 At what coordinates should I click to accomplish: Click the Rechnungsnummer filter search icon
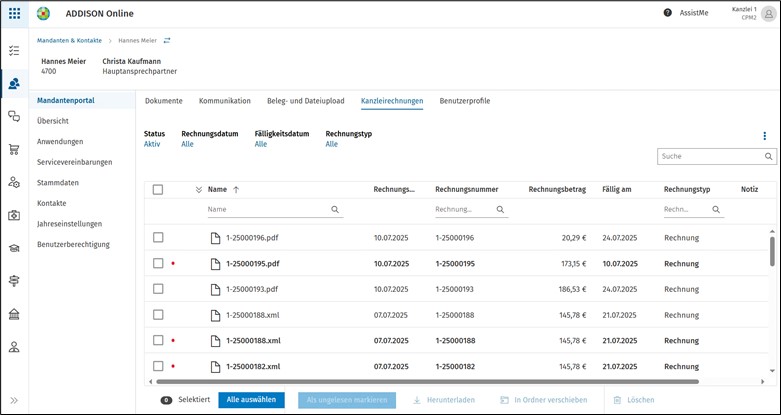pyautogui.click(x=500, y=210)
